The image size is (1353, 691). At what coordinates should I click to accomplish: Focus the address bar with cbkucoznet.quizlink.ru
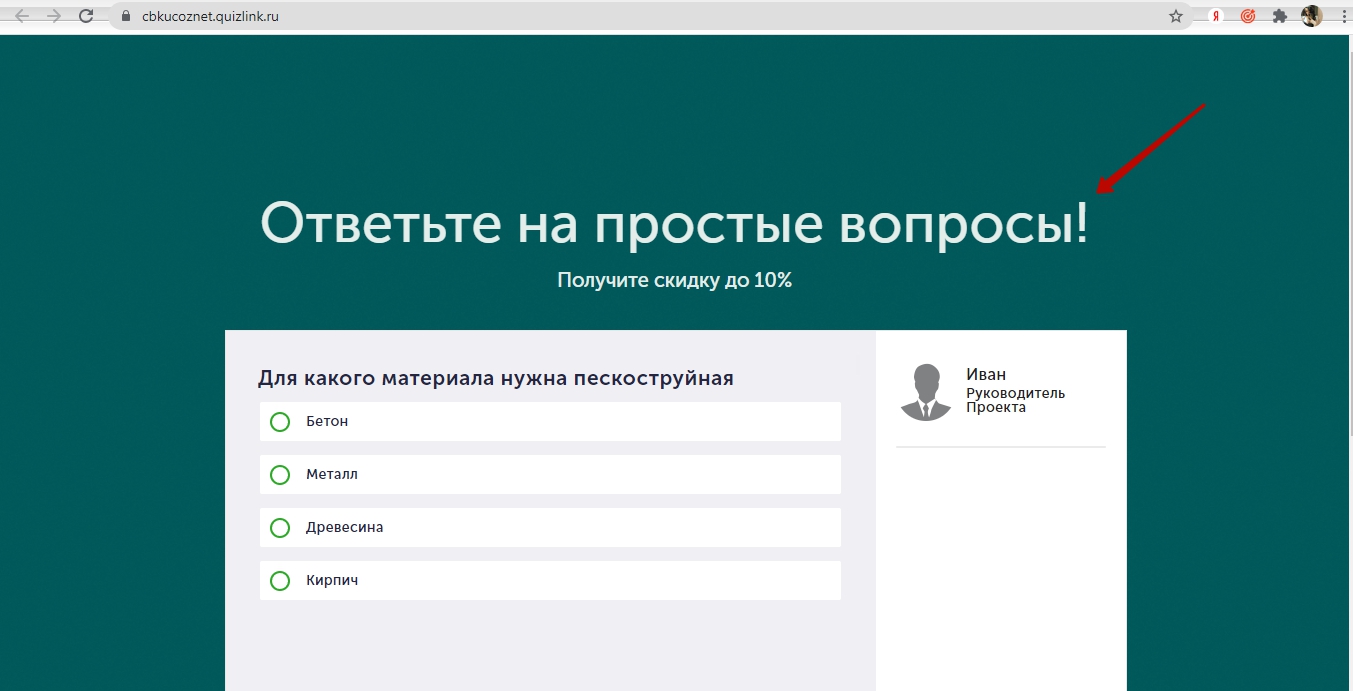click(650, 16)
